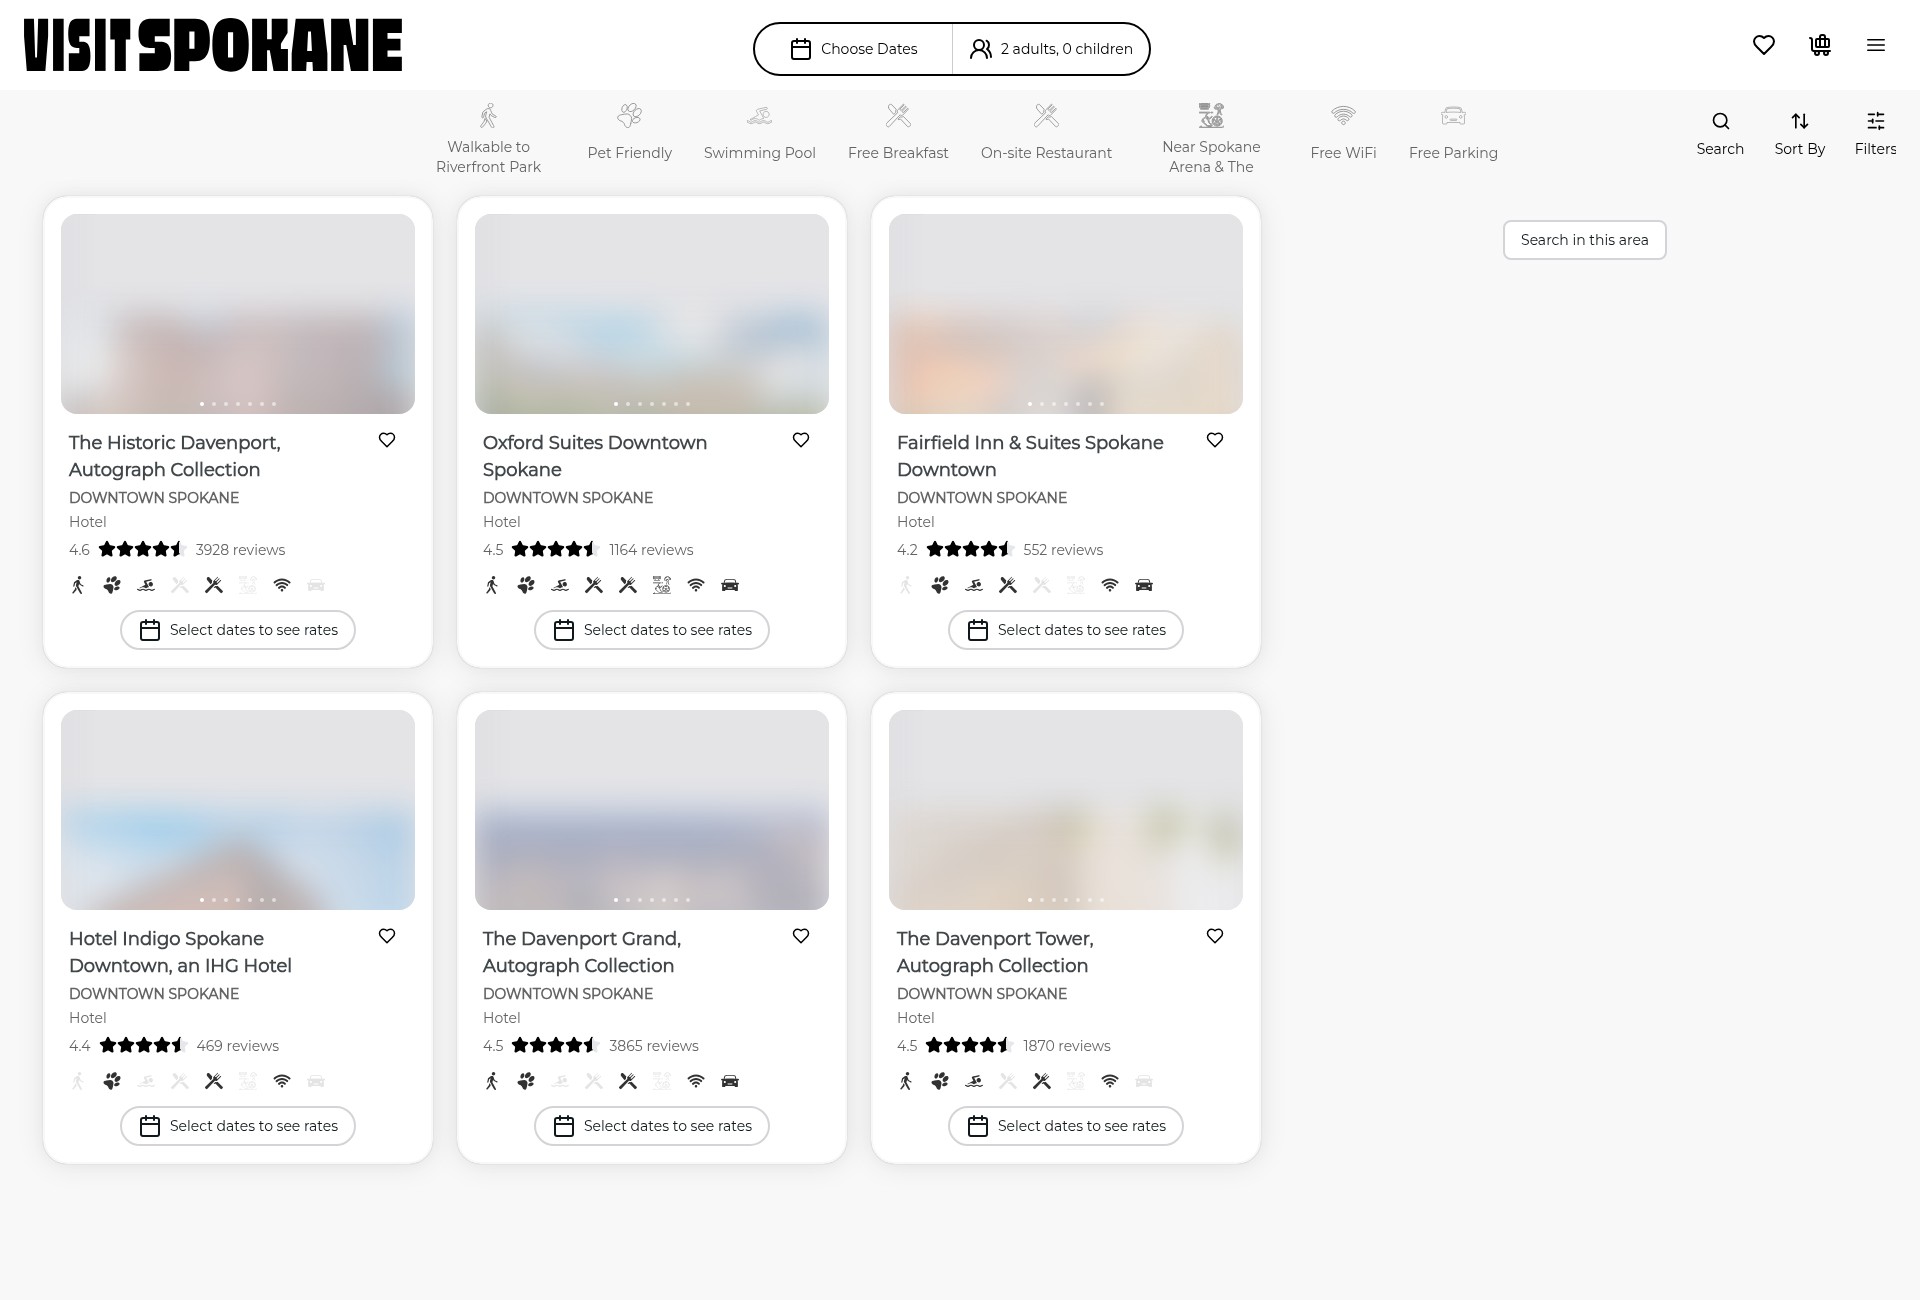Click parking car icon on Fairfield Inn card
This screenshot has width=1920, height=1300.
tap(1144, 585)
